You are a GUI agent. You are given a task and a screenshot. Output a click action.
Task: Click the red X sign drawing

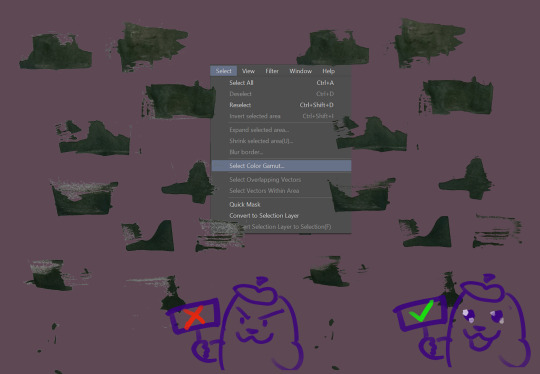(x=194, y=317)
